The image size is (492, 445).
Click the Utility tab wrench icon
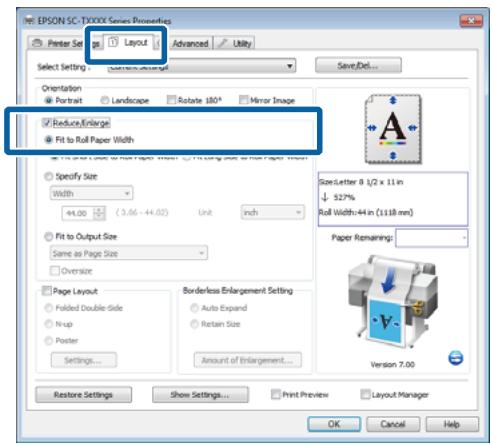point(223,43)
